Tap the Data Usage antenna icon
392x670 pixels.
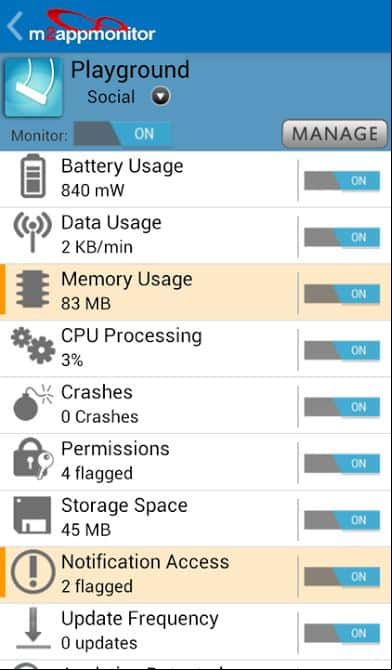[x=32, y=232]
